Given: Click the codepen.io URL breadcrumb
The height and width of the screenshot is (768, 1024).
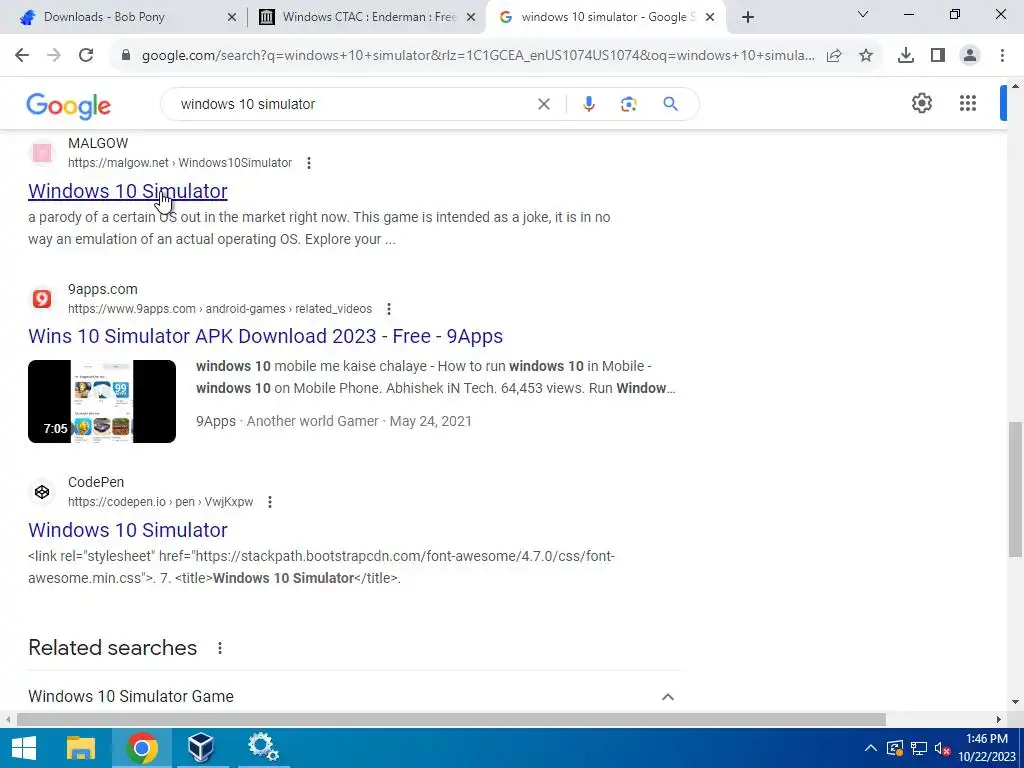Looking at the screenshot, I should click(x=161, y=502).
